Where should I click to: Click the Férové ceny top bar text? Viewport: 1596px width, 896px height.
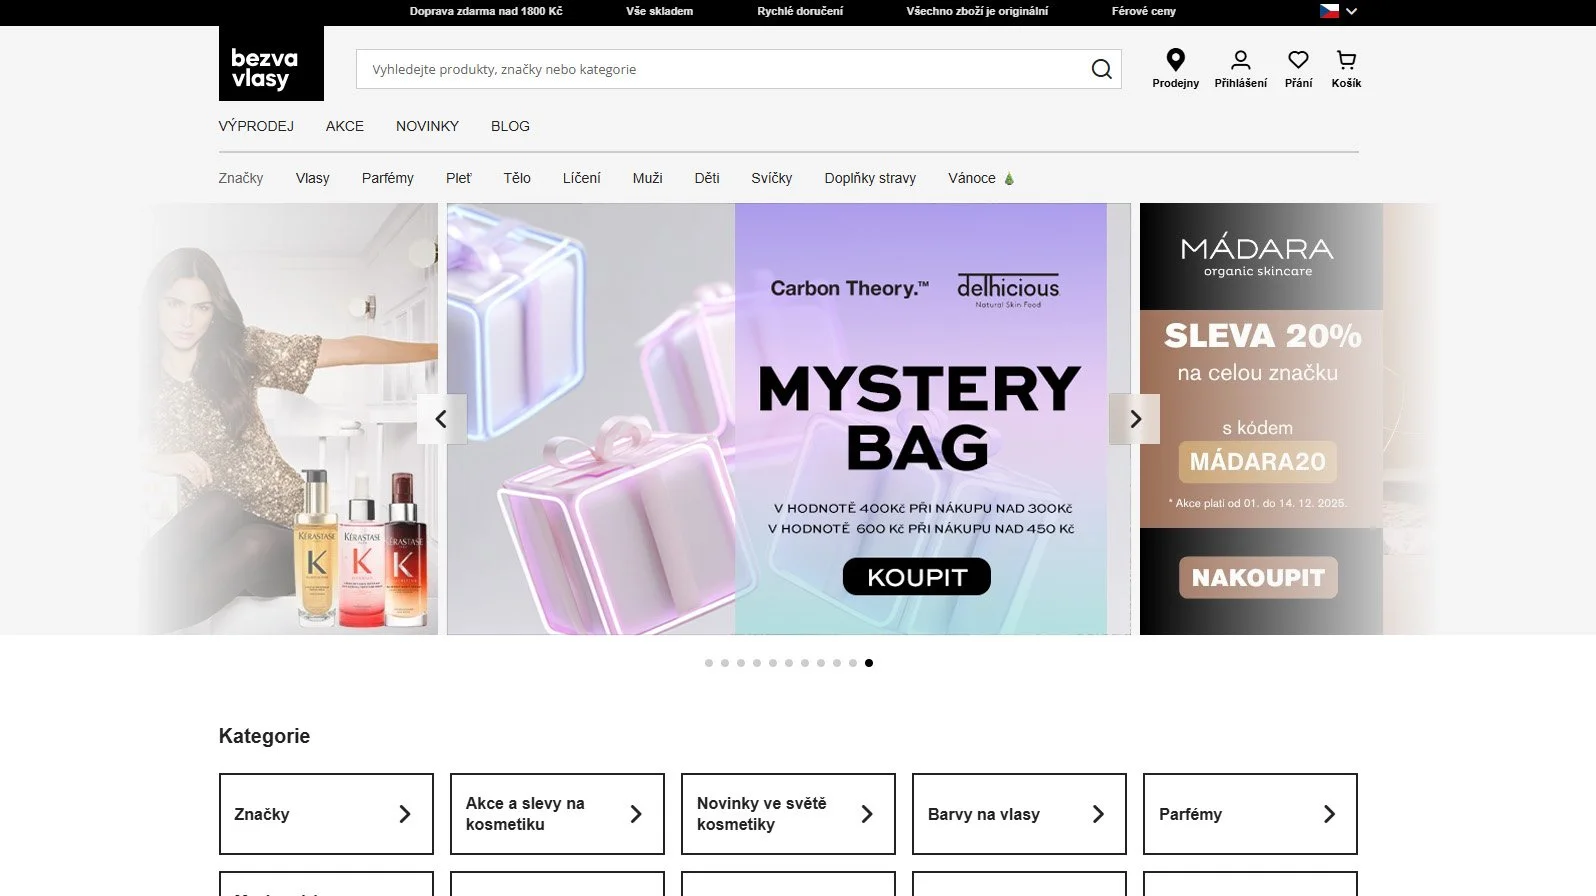point(1143,11)
